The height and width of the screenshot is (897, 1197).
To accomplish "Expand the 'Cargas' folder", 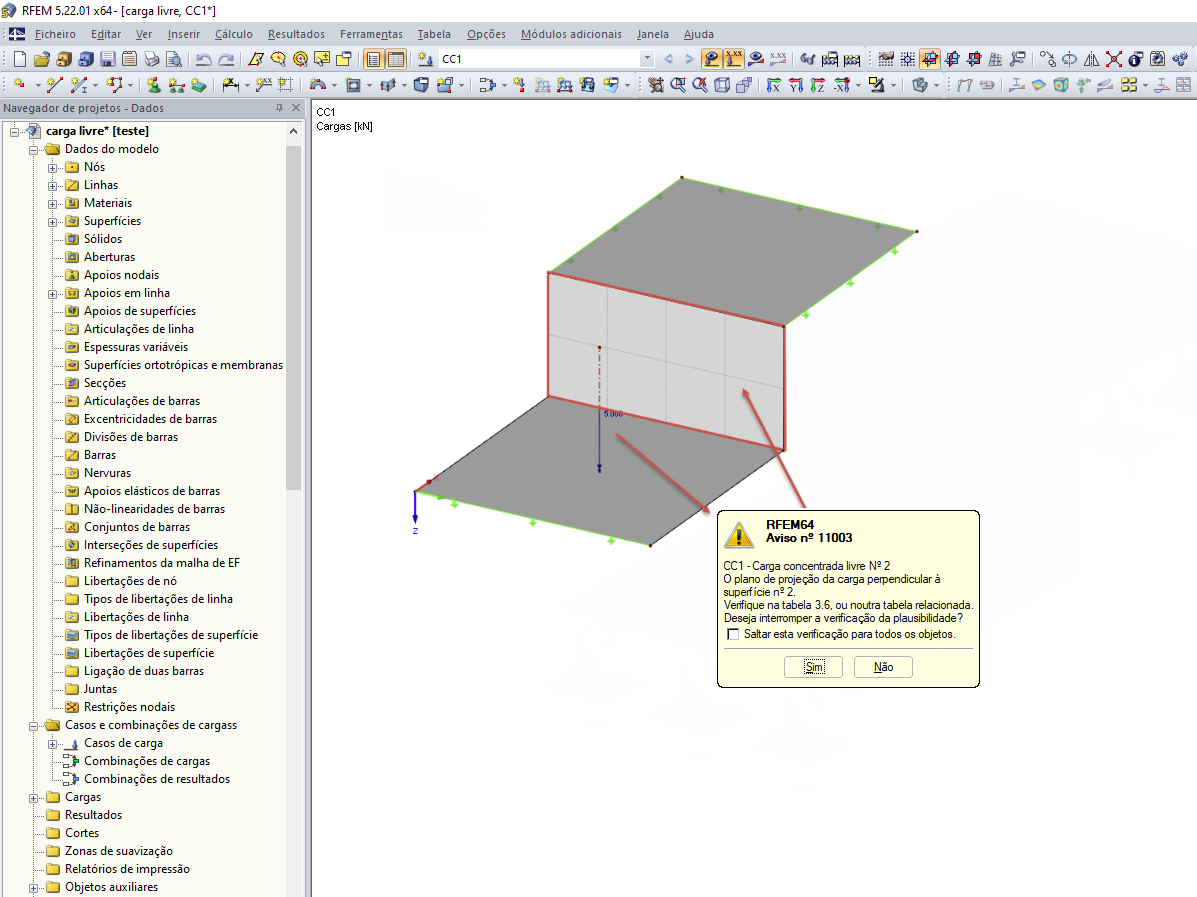I will click(x=34, y=798).
